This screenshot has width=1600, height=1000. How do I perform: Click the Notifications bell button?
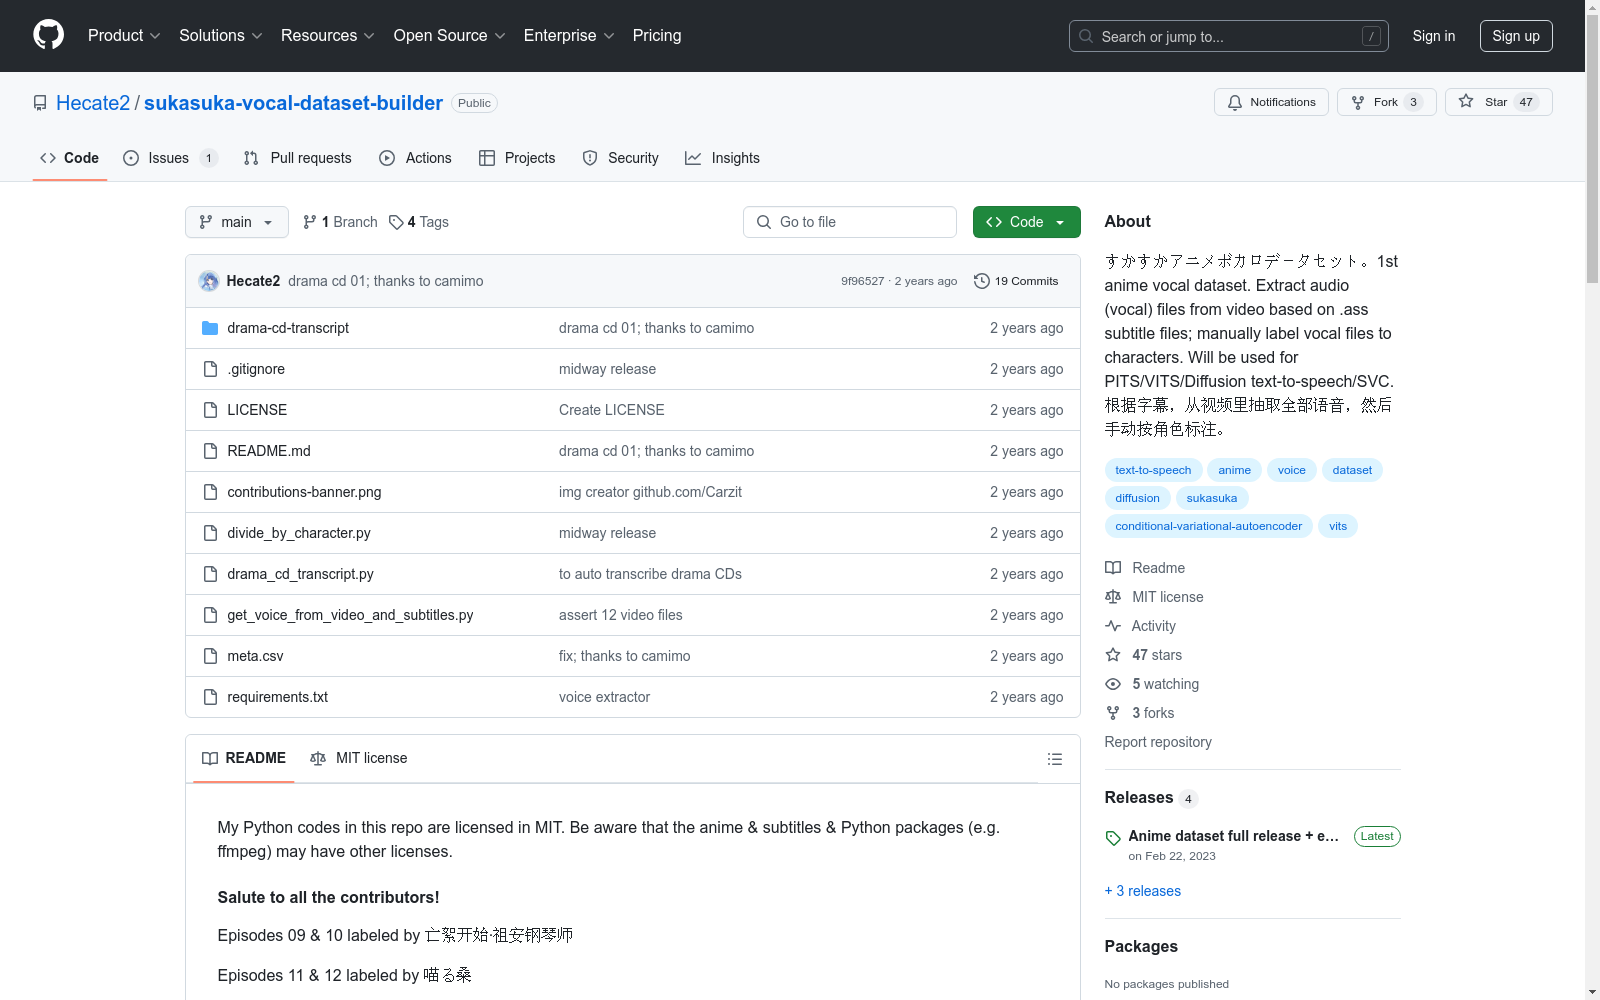(1271, 102)
